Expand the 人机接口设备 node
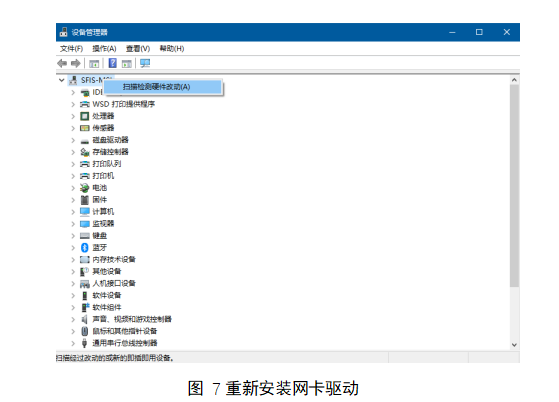559x402 pixels. 73,284
